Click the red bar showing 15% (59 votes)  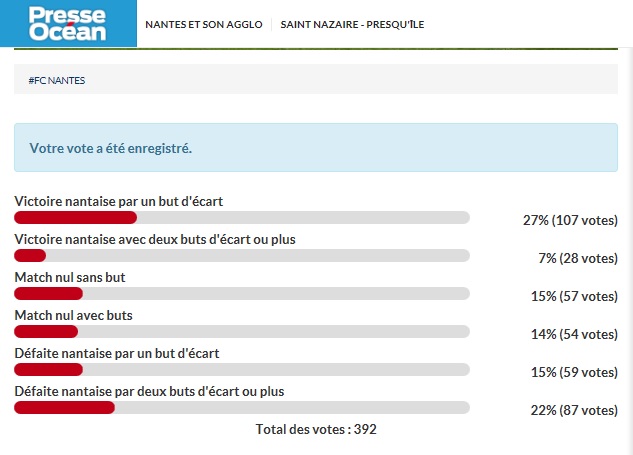(x=48, y=369)
